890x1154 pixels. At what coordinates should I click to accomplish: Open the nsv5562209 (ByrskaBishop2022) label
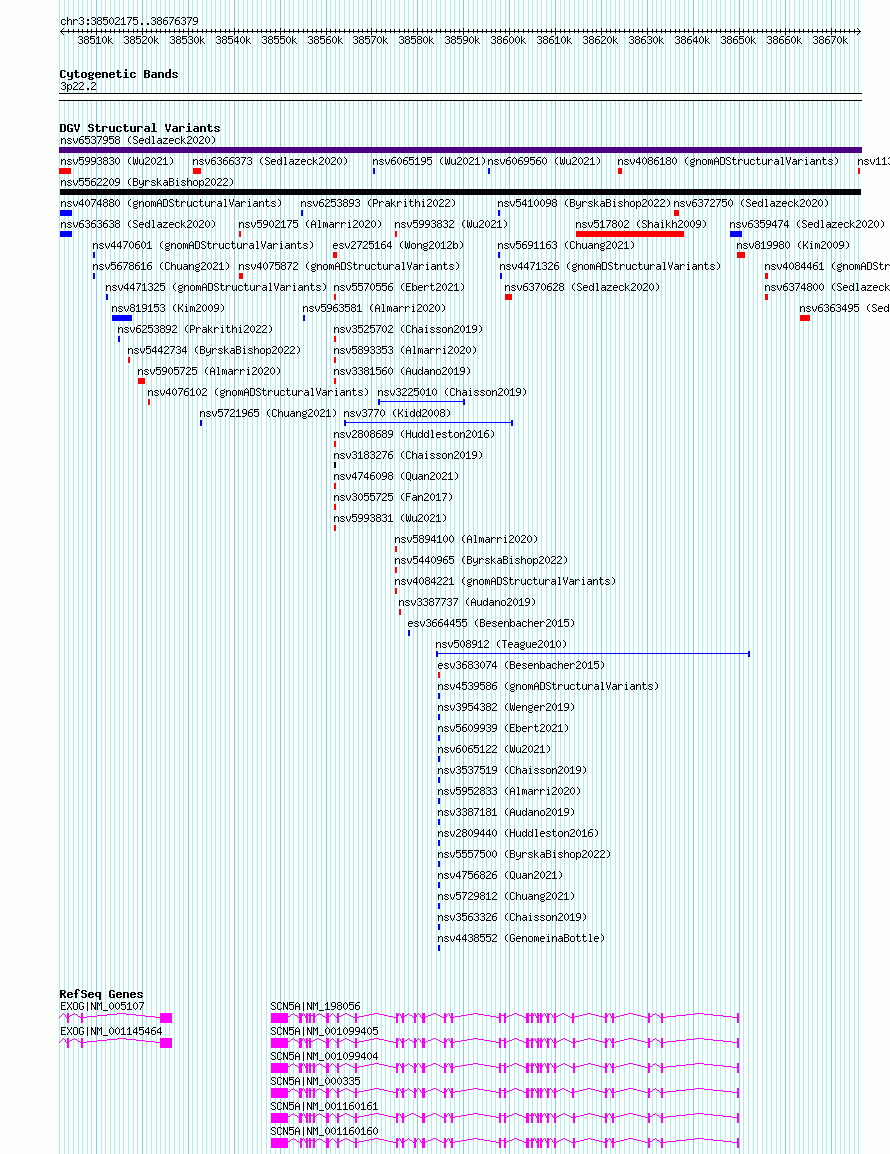pos(146,182)
